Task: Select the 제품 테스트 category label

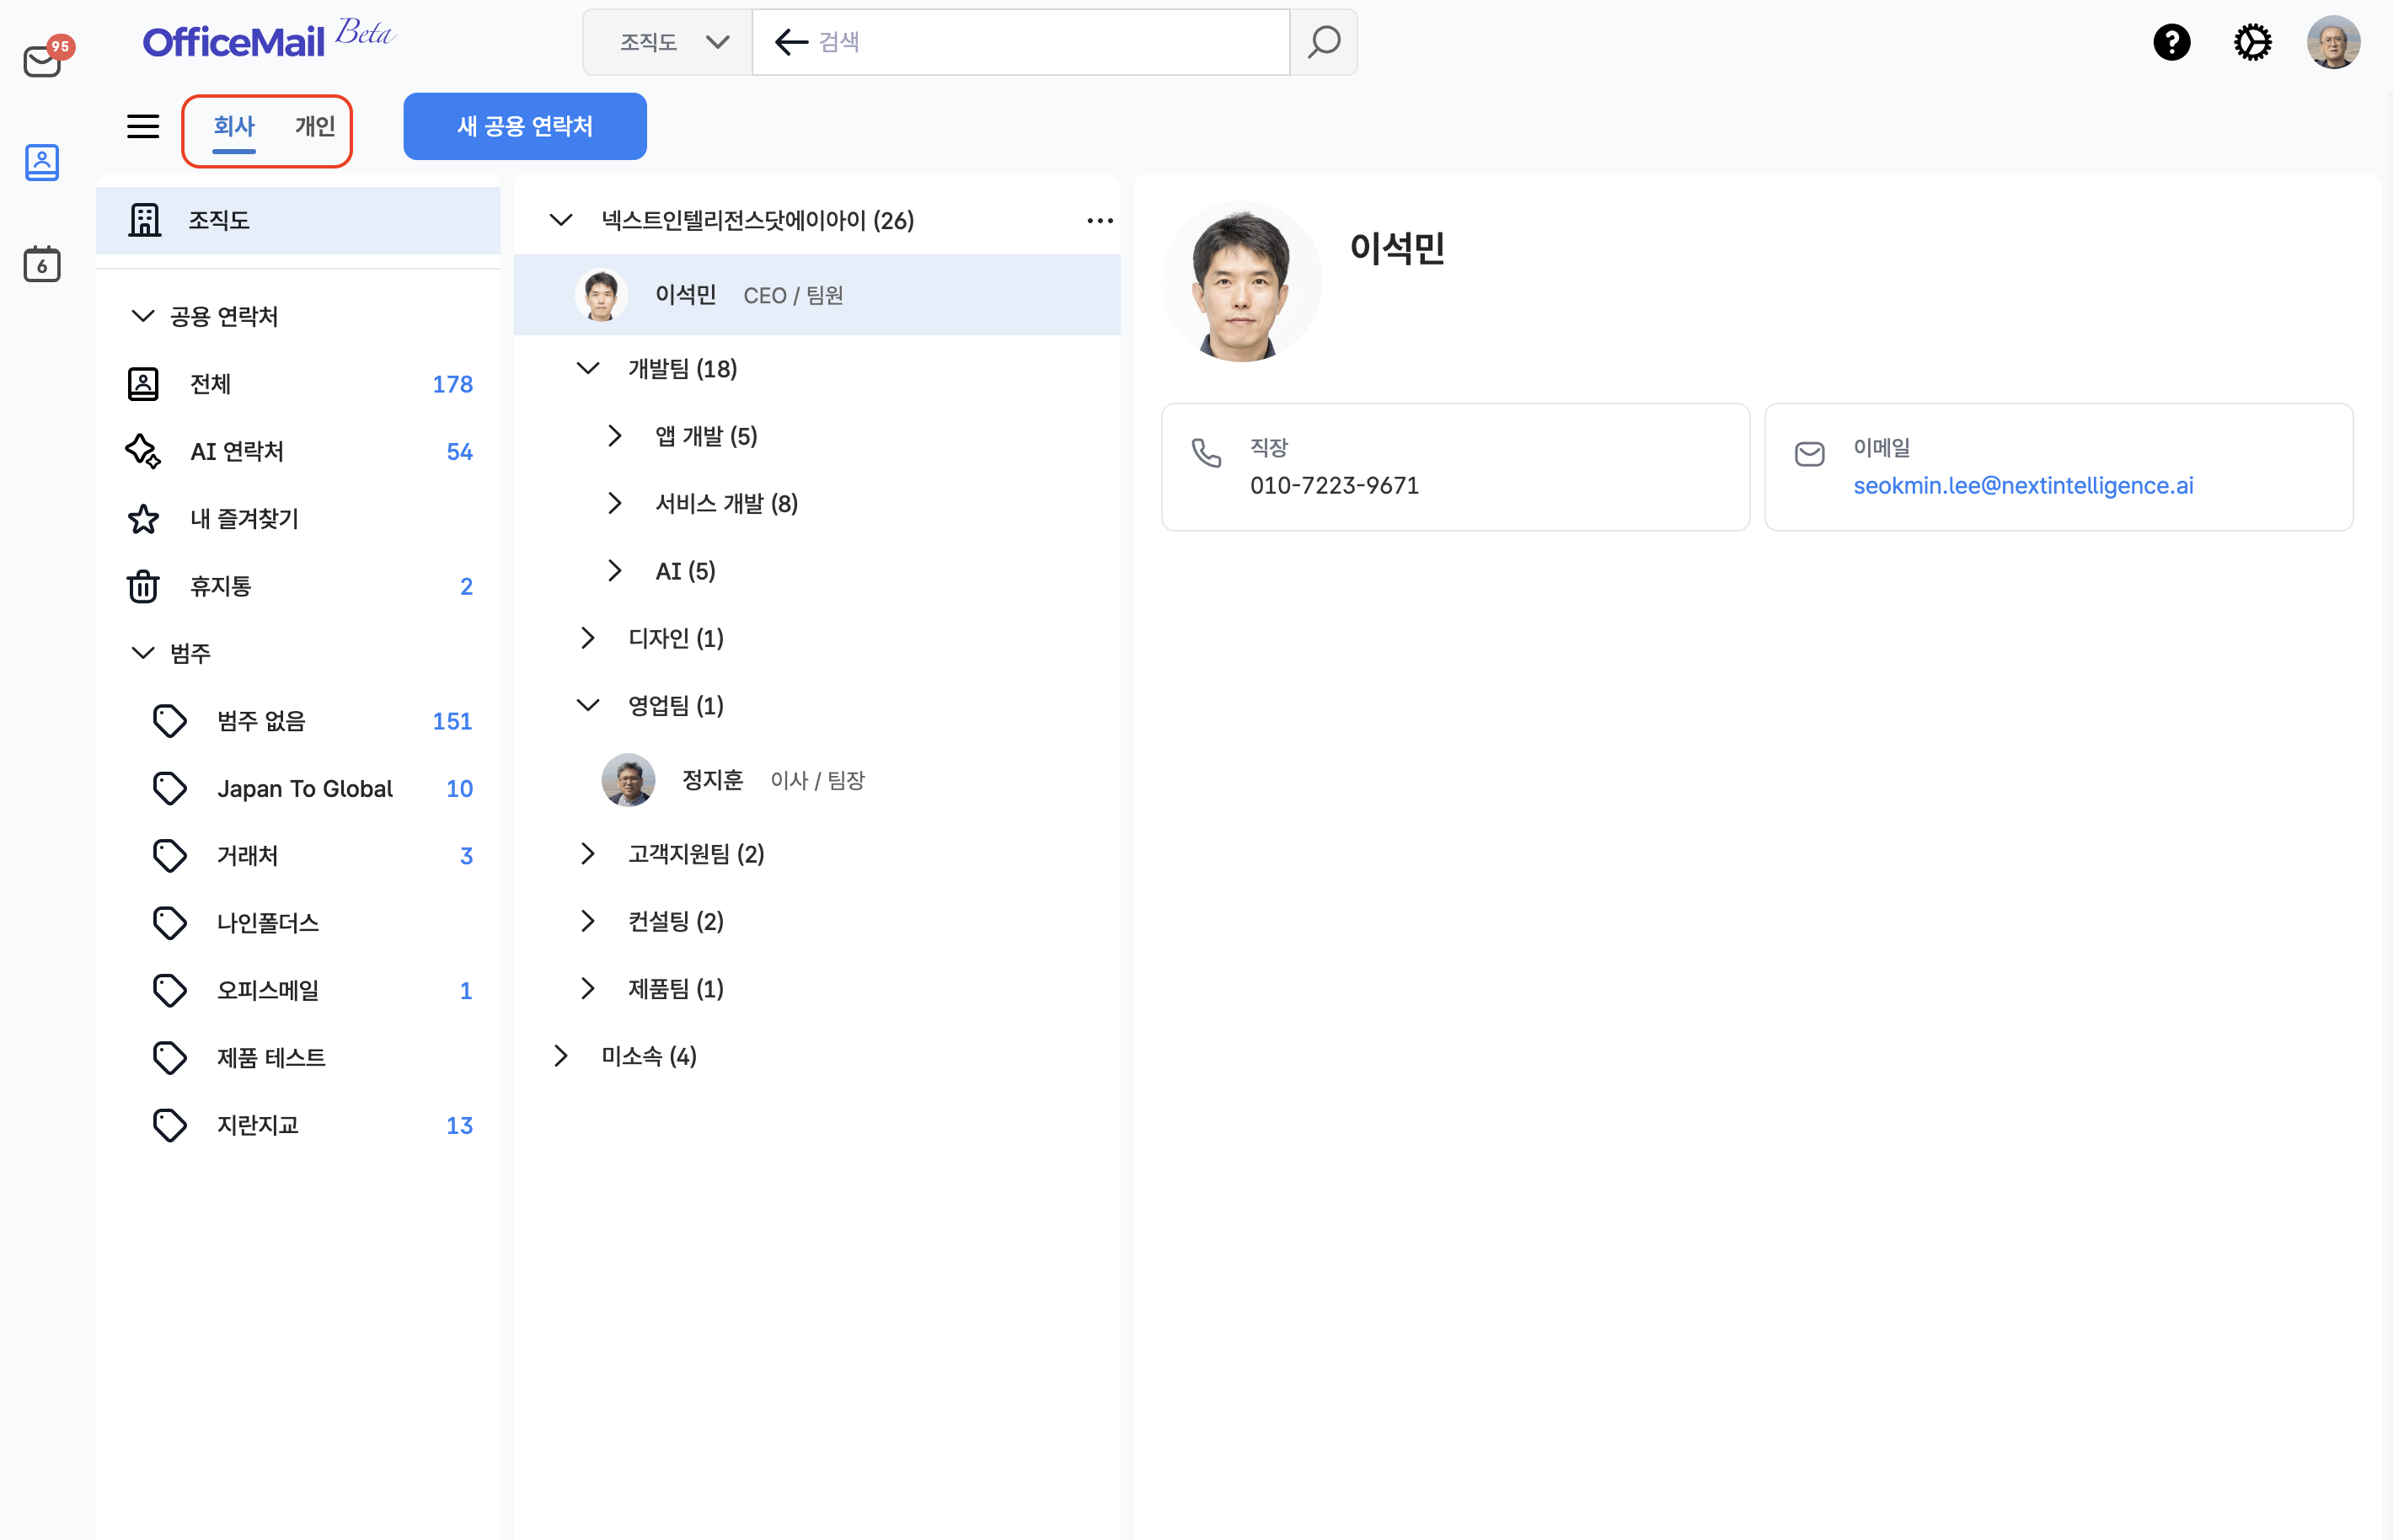Action: tap(271, 1058)
